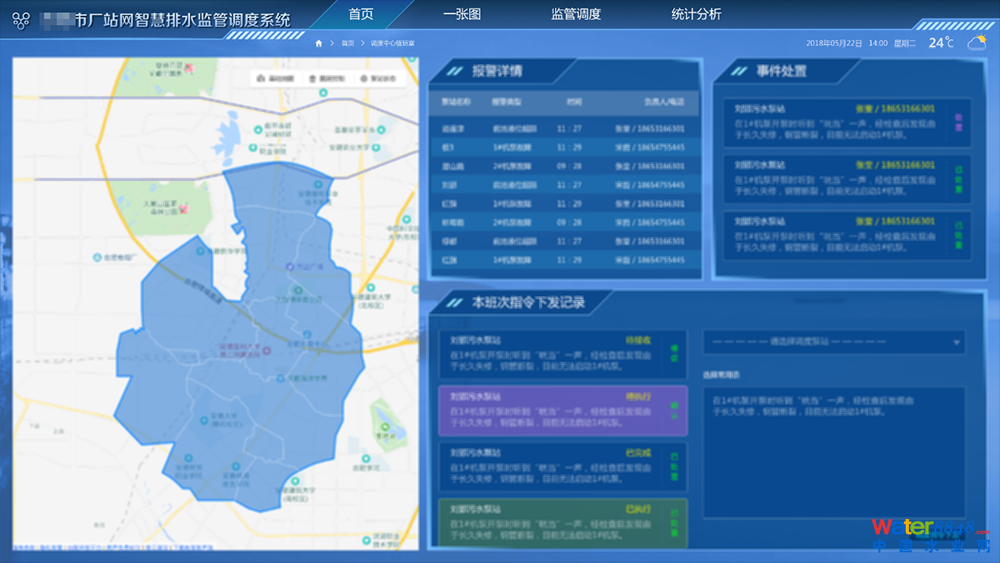Select the purple highlighted 待执行 command record

(x=547, y=410)
